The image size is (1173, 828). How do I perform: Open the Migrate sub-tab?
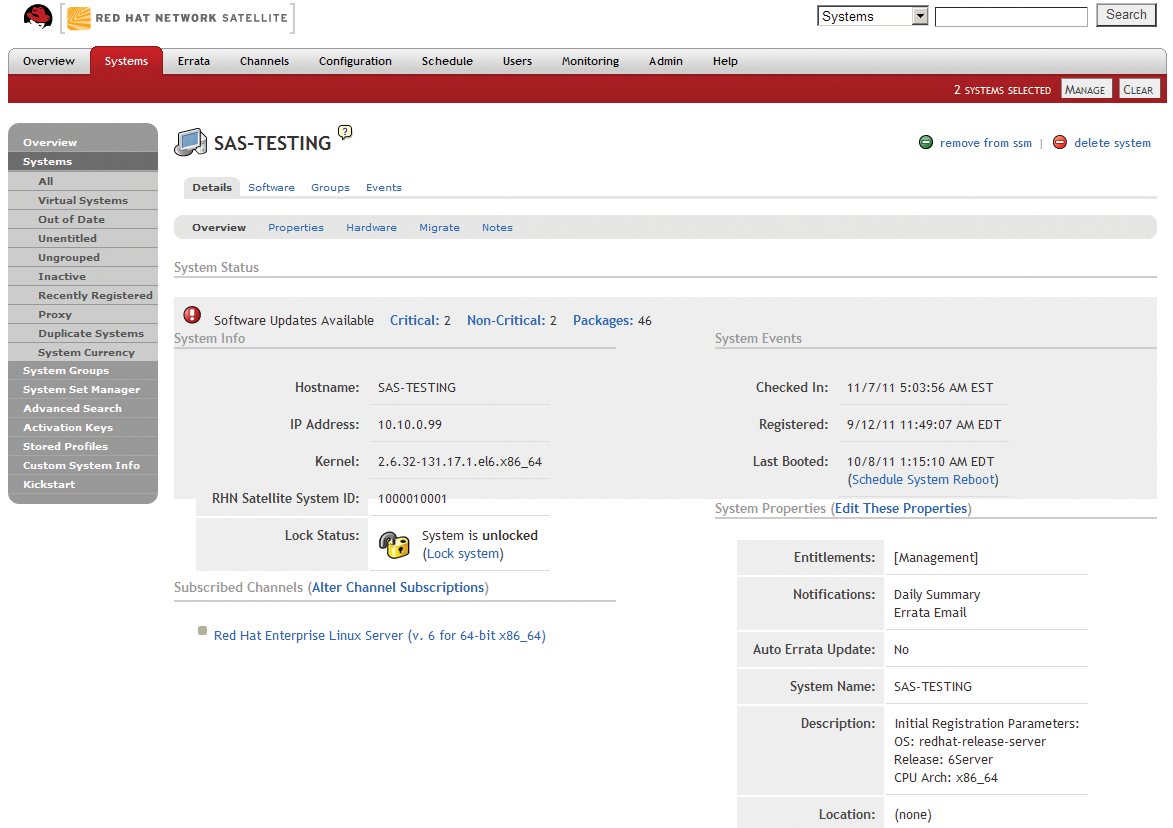coord(440,227)
